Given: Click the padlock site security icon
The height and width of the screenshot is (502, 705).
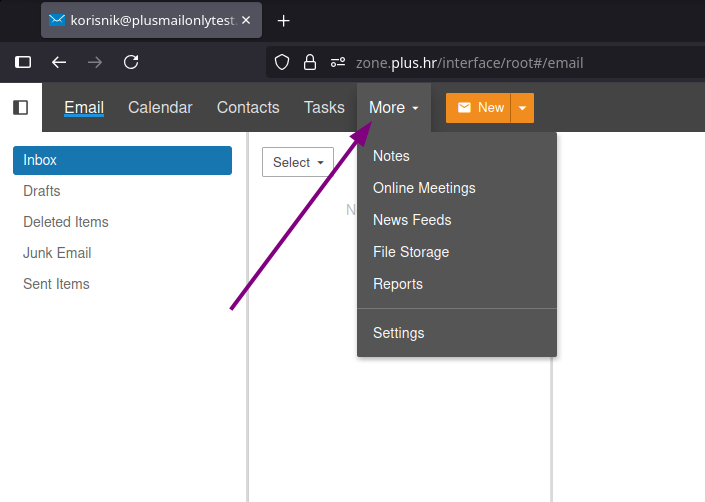Looking at the screenshot, I should click(310, 62).
